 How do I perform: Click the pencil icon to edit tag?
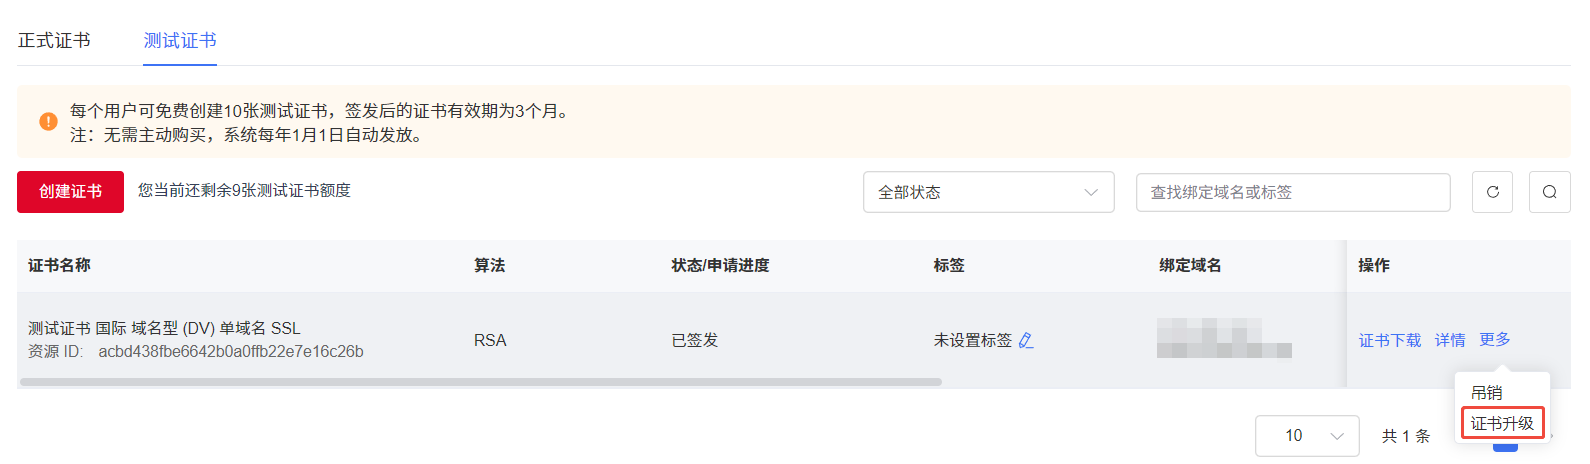coord(1026,341)
